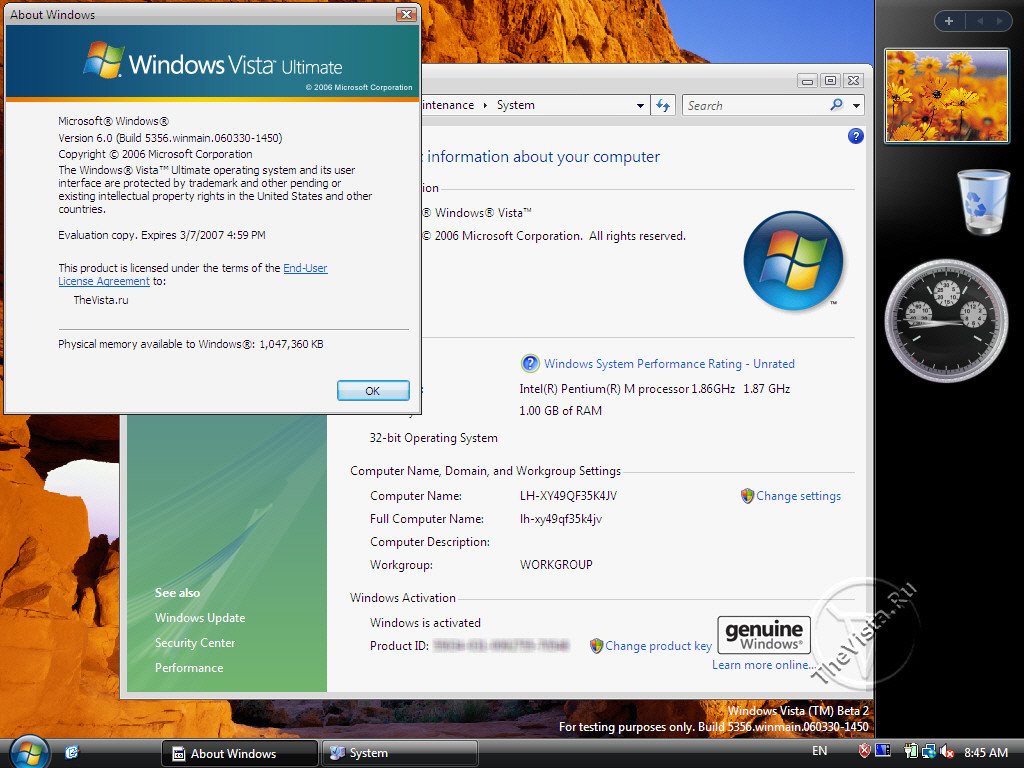1024x768 pixels.
Task: Click '1.00 GB of RAM' text
Action: pyautogui.click(x=560, y=411)
